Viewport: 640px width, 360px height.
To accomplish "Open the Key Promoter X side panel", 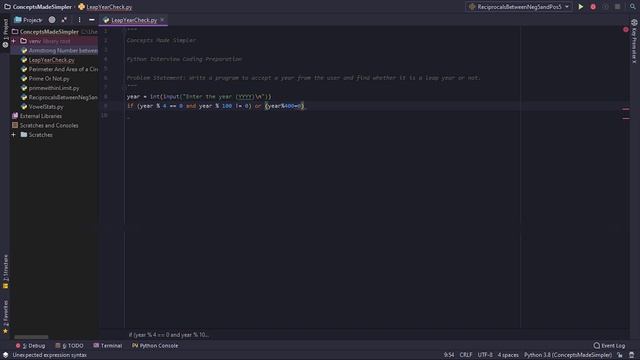I will click(x=634, y=42).
